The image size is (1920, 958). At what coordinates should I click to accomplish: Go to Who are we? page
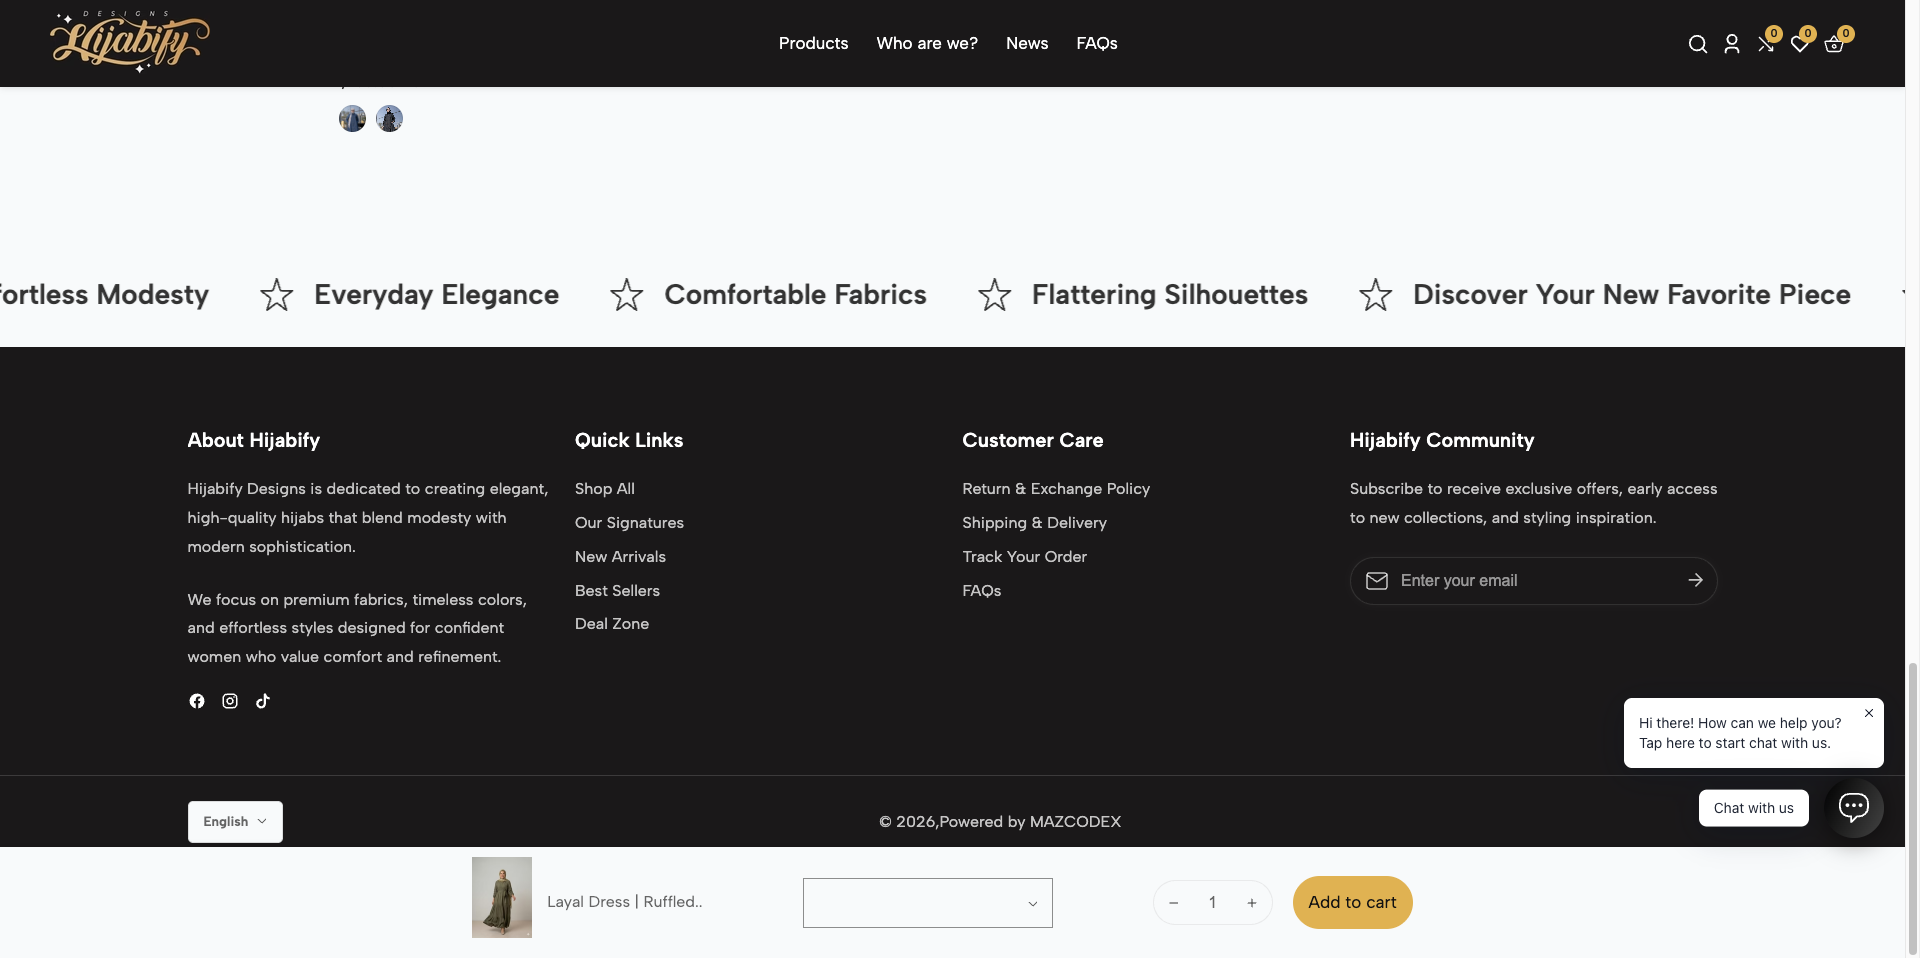[927, 43]
